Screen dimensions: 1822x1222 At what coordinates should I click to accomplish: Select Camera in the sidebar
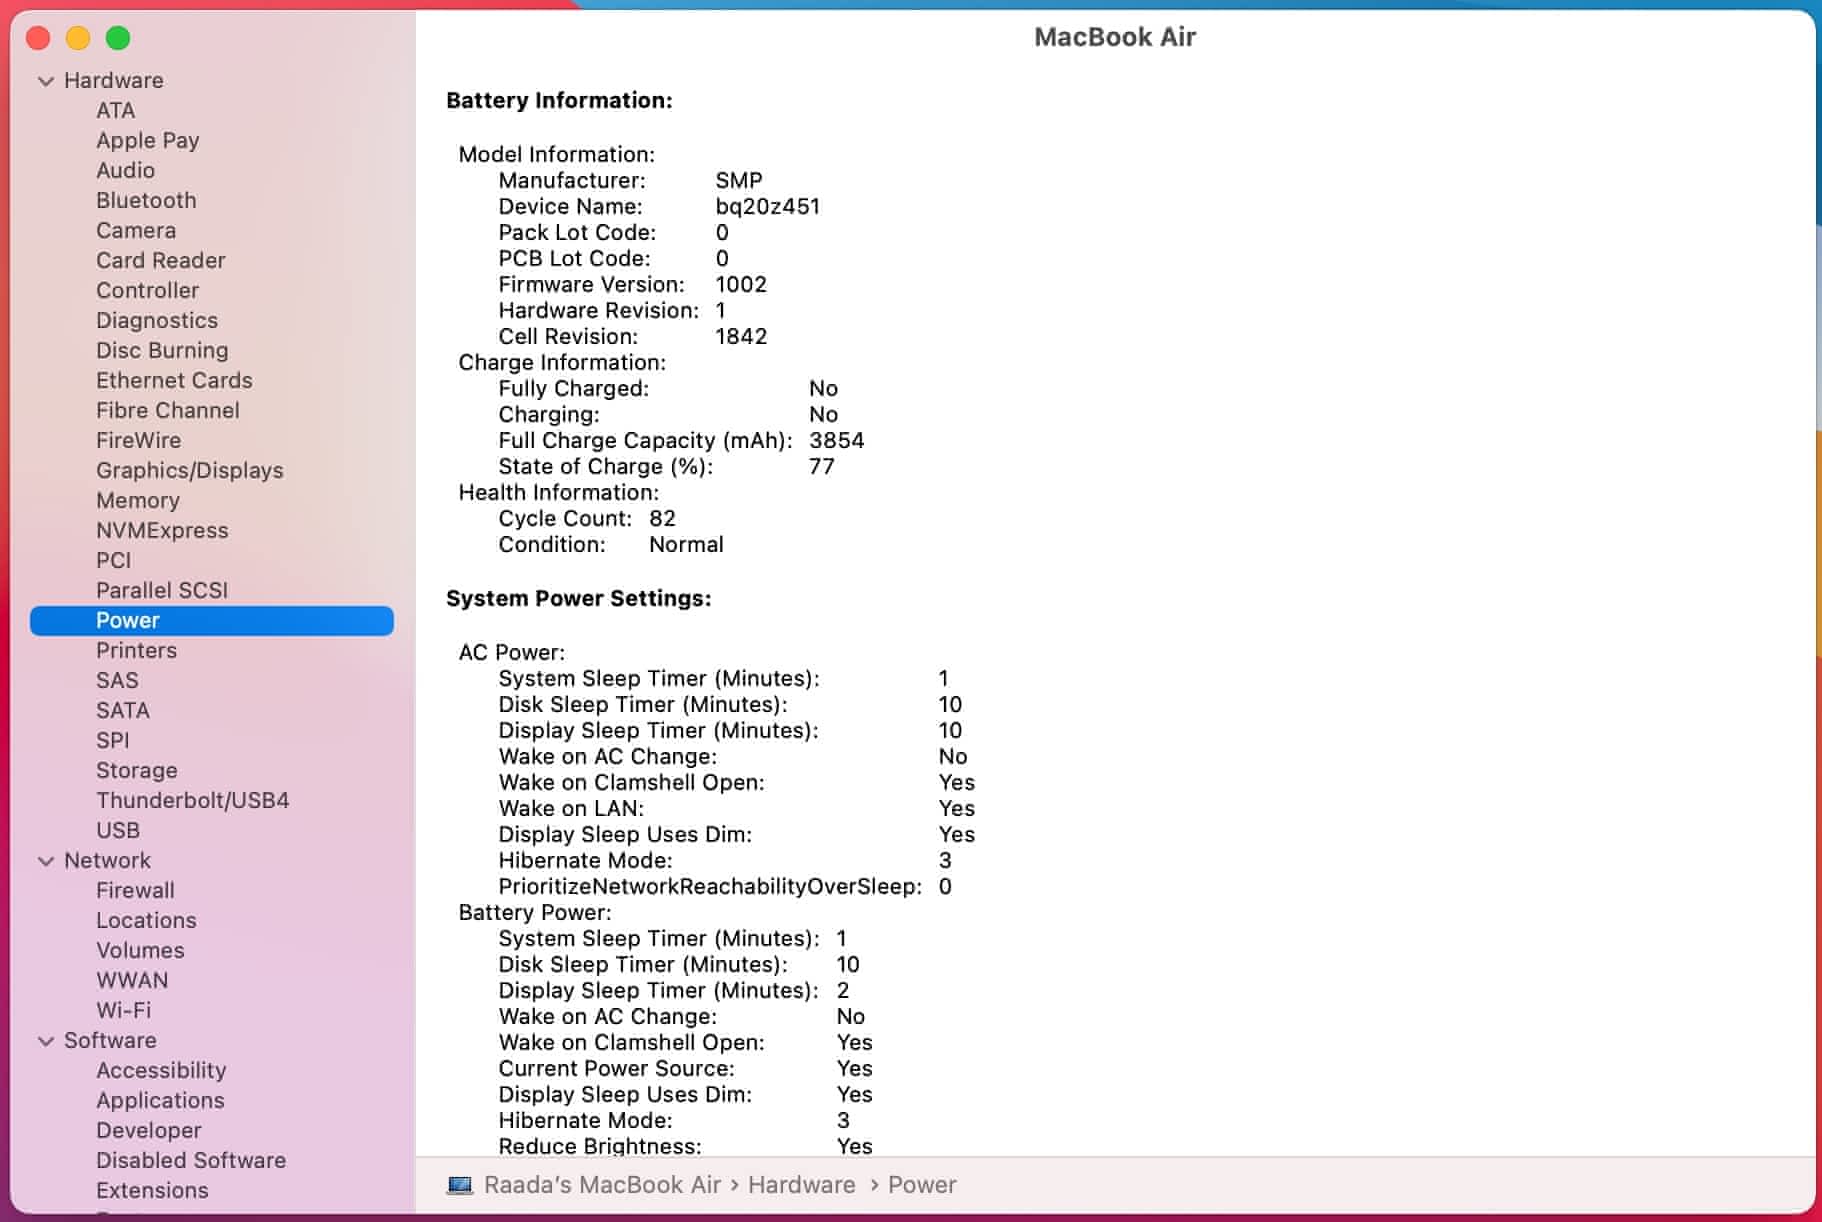(x=136, y=230)
